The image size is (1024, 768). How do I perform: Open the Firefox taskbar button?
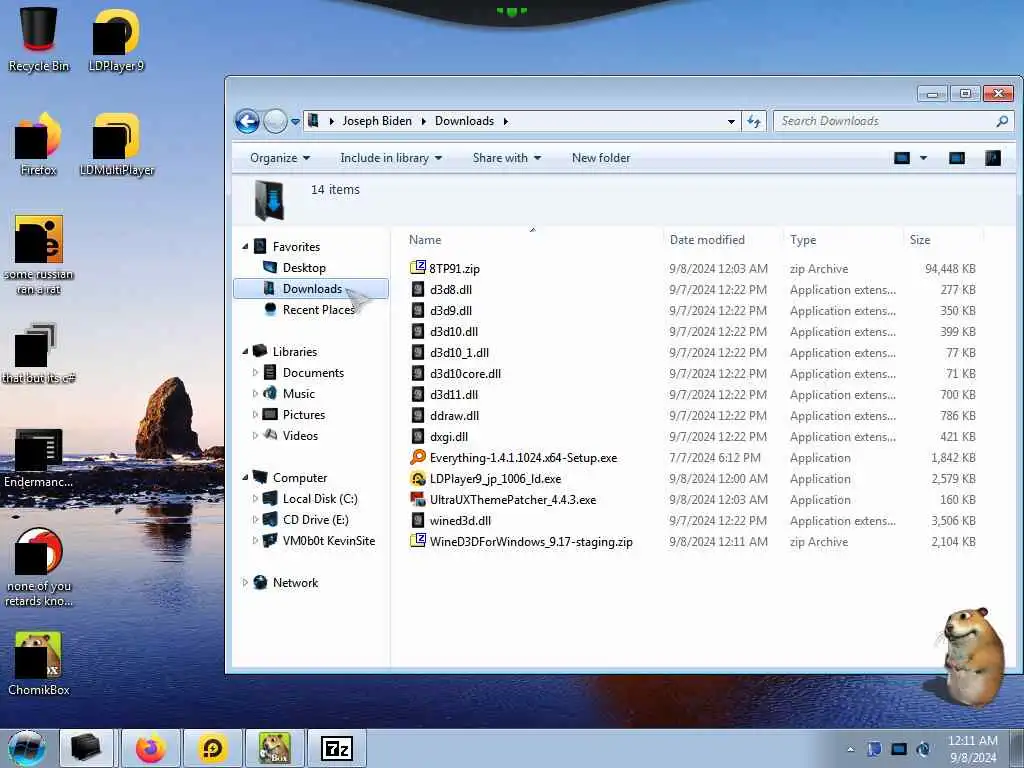(151, 748)
